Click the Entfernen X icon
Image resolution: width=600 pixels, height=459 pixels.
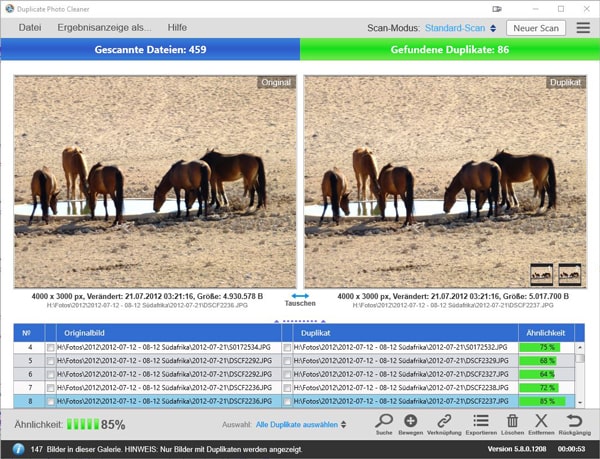[x=541, y=422]
